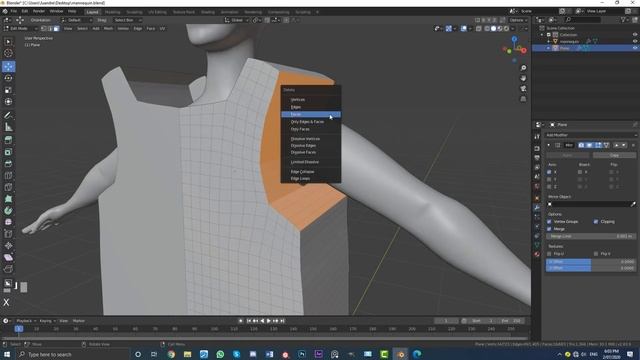This screenshot has width=640, height=360.
Task: Hide the Plane object in outliner
Action: (x=635, y=48)
